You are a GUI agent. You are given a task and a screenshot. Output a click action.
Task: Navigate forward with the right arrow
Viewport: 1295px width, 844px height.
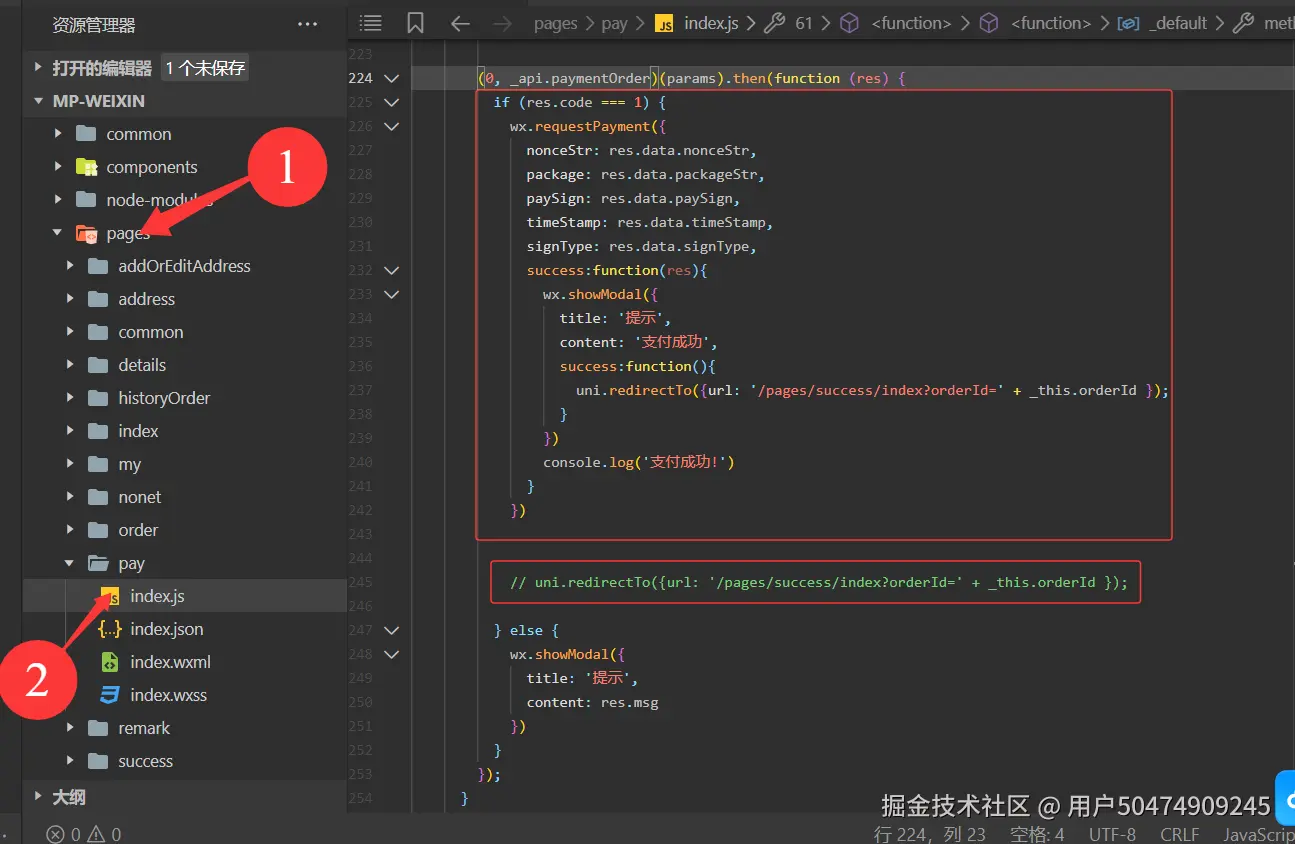[503, 23]
